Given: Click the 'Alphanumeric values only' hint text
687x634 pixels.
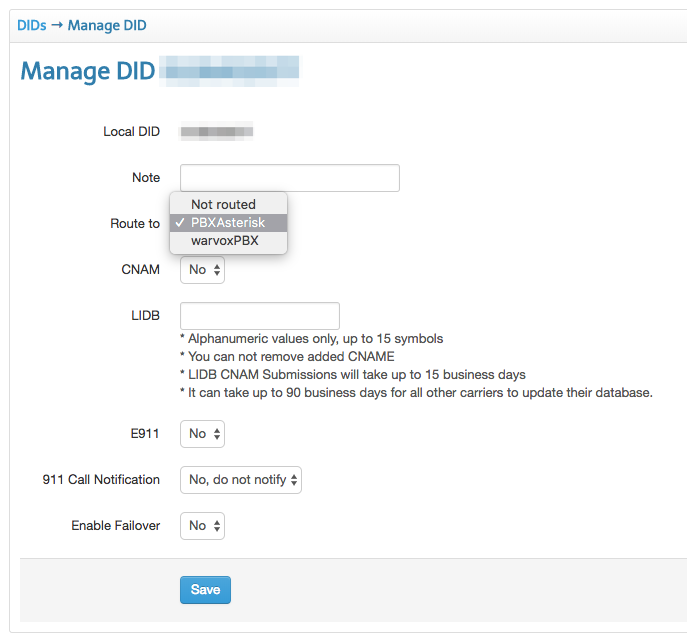Looking at the screenshot, I should click(x=311, y=338).
